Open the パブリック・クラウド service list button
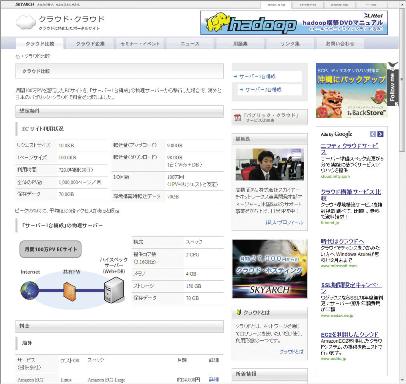 pos(270,117)
